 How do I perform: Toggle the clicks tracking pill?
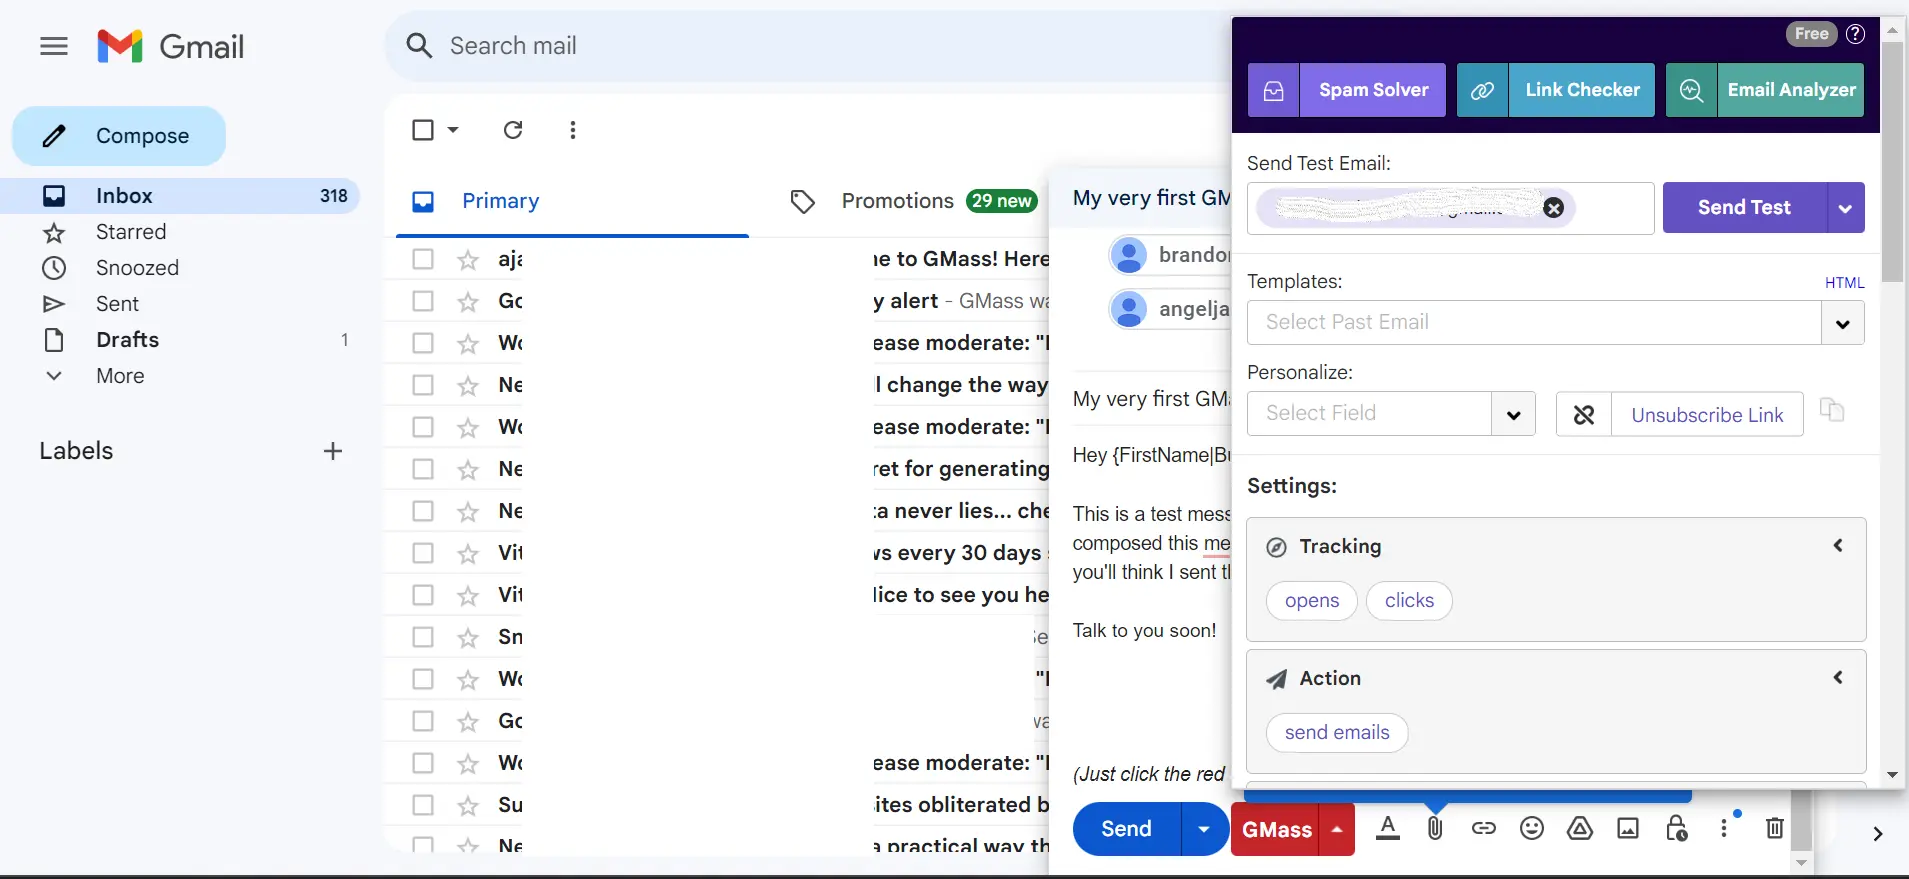1409,600
